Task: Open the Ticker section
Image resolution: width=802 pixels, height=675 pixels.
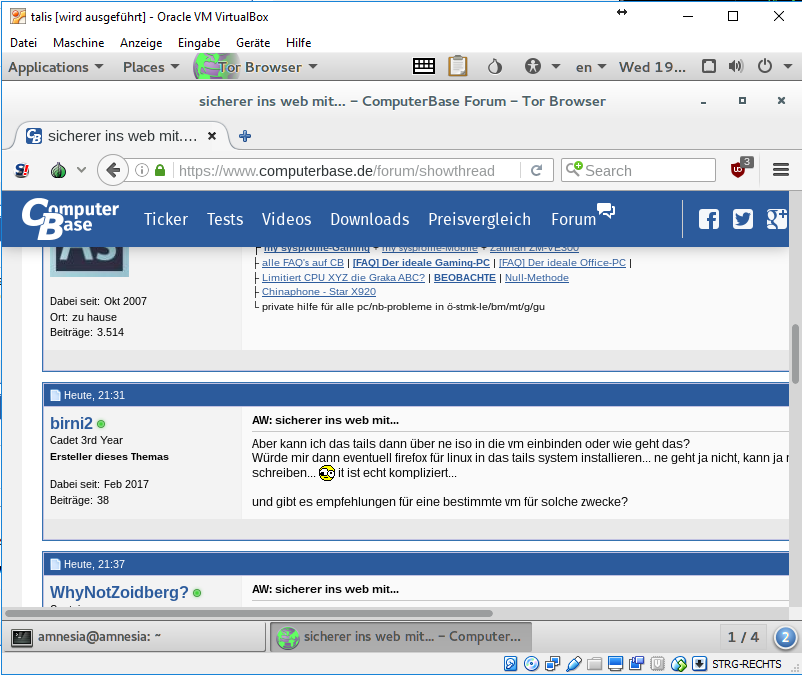Action: [166, 219]
